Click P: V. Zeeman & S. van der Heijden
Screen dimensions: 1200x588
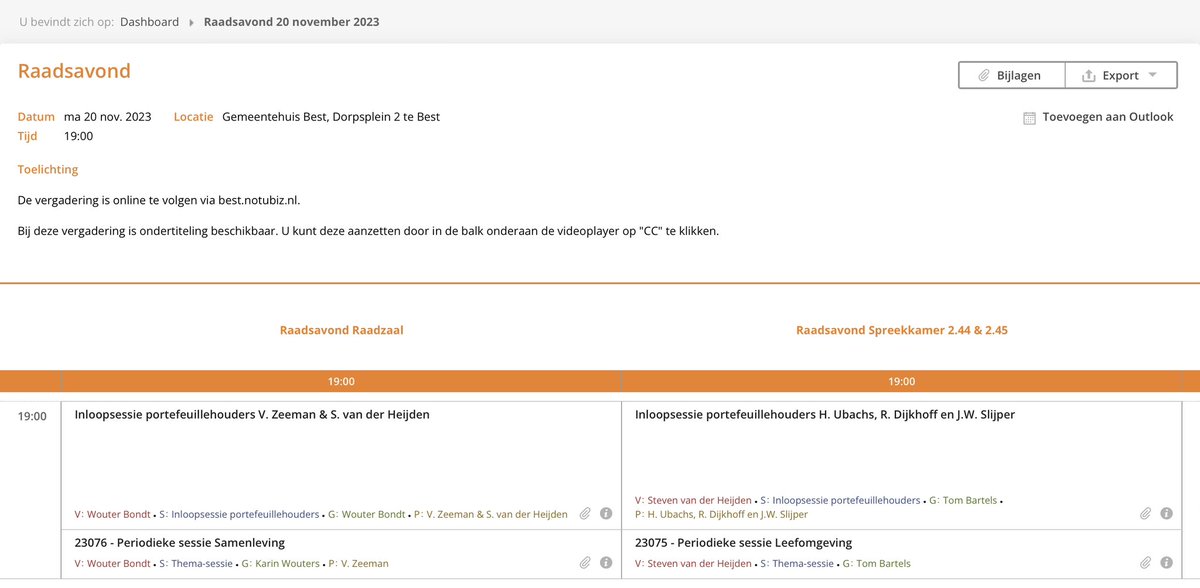point(490,514)
